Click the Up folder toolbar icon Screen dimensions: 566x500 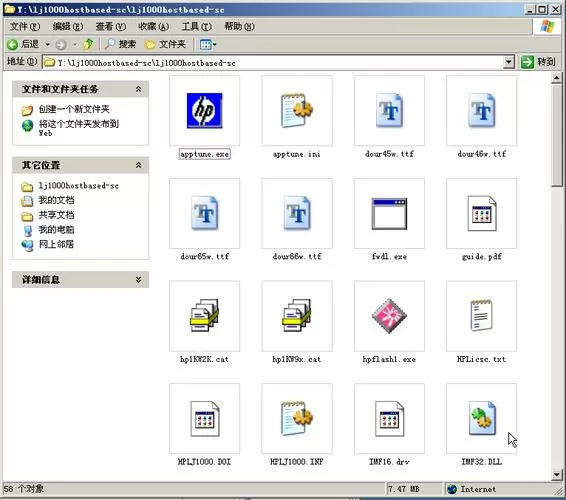click(88, 44)
